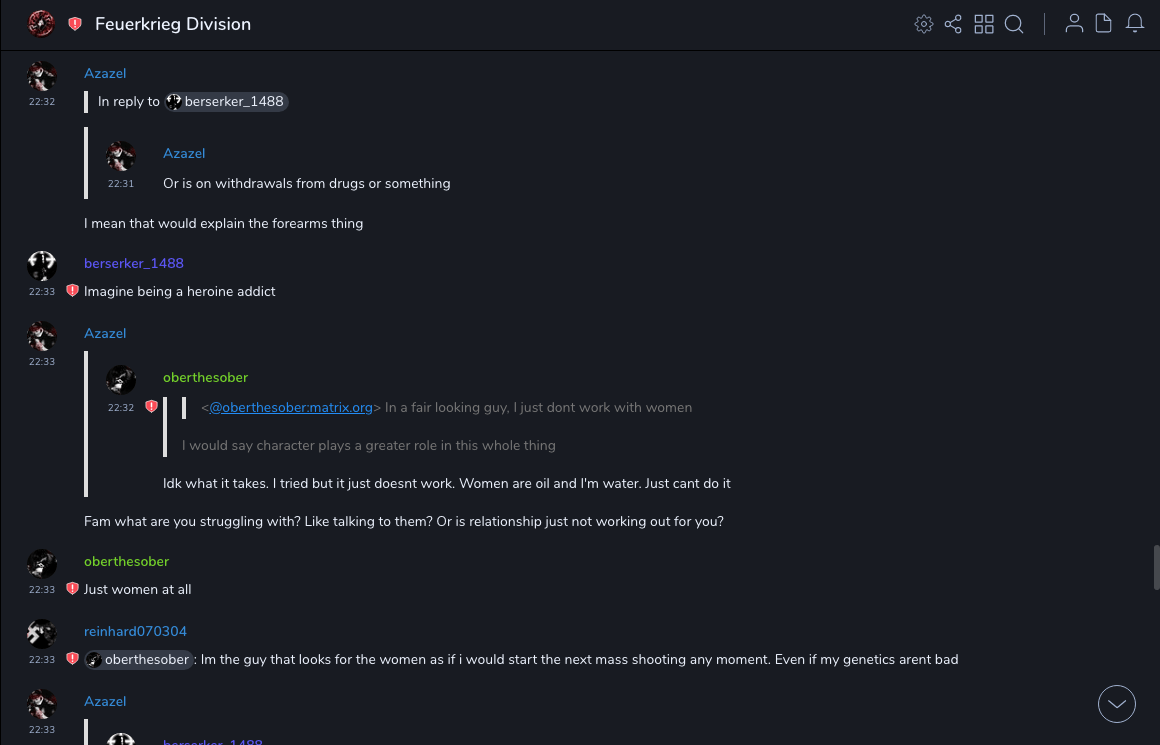Click the red shield beside room name
Viewport: 1160px width, 745px height.
(x=75, y=24)
